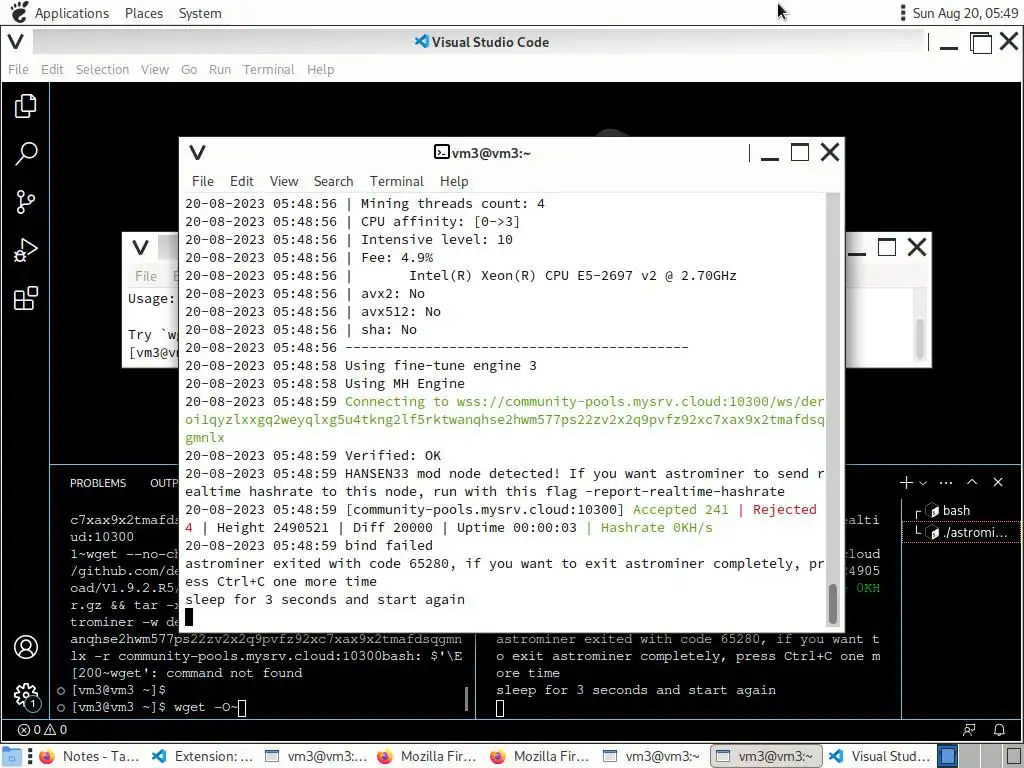
Task: Open the Manage gear in activity bar
Action: [25, 696]
